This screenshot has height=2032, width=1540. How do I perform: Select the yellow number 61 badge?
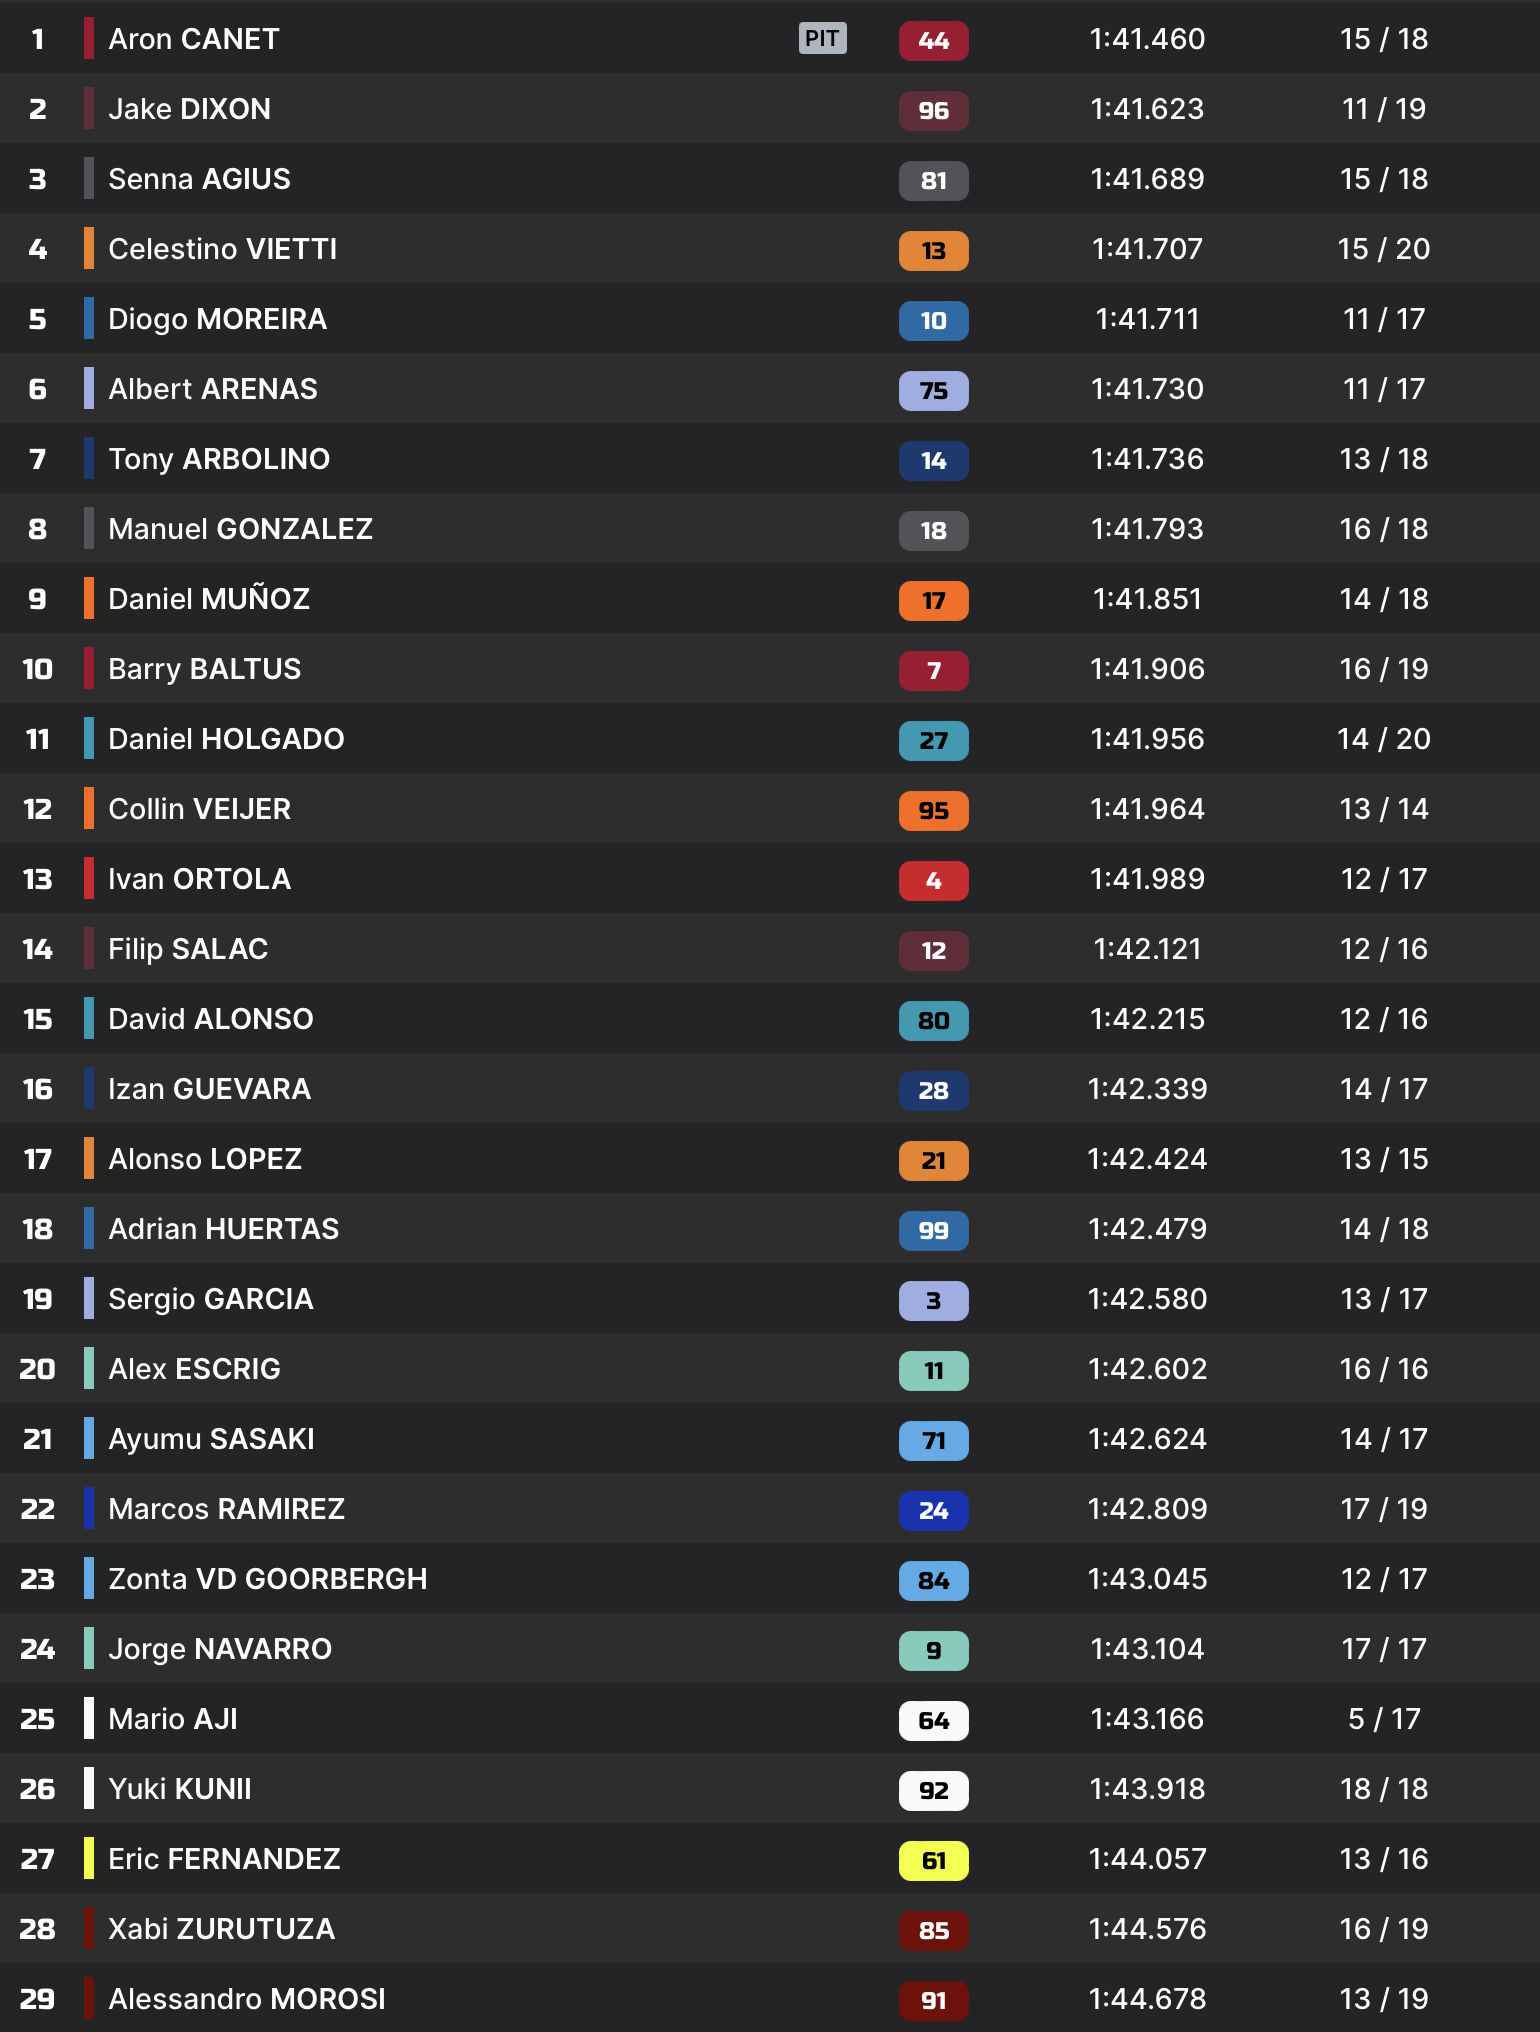coord(933,1861)
